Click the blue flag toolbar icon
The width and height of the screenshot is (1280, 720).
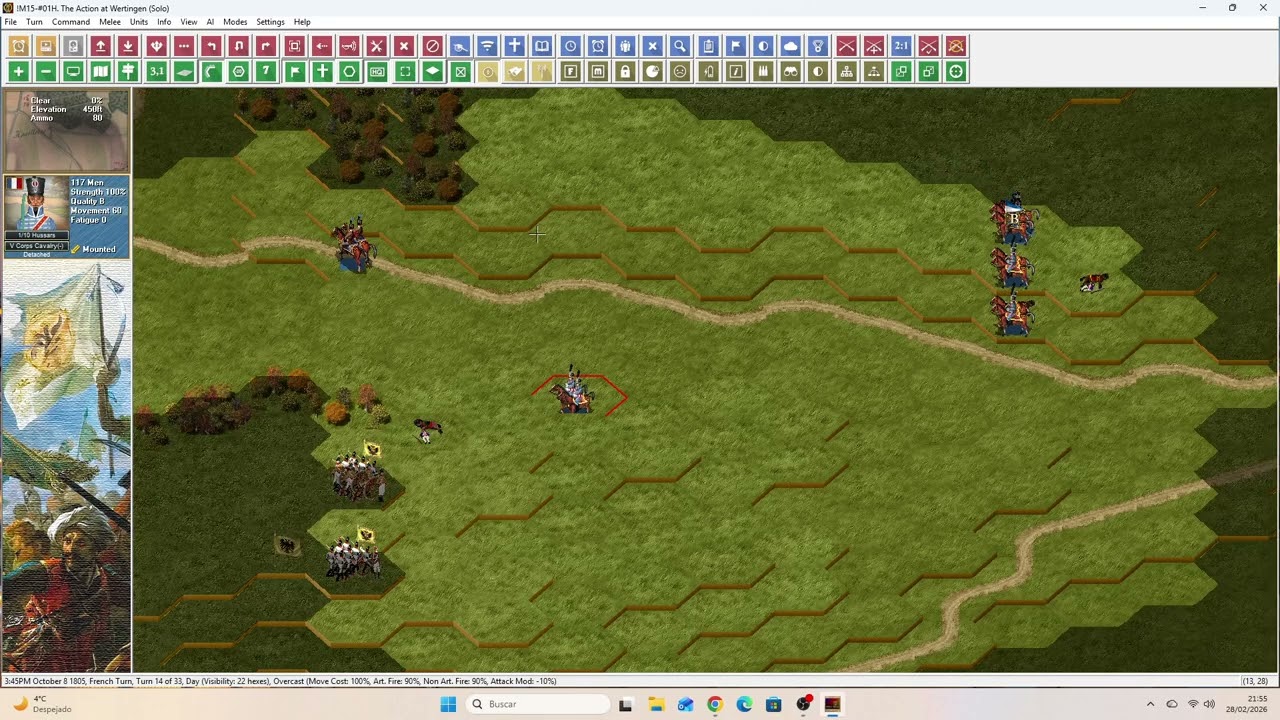(x=736, y=46)
